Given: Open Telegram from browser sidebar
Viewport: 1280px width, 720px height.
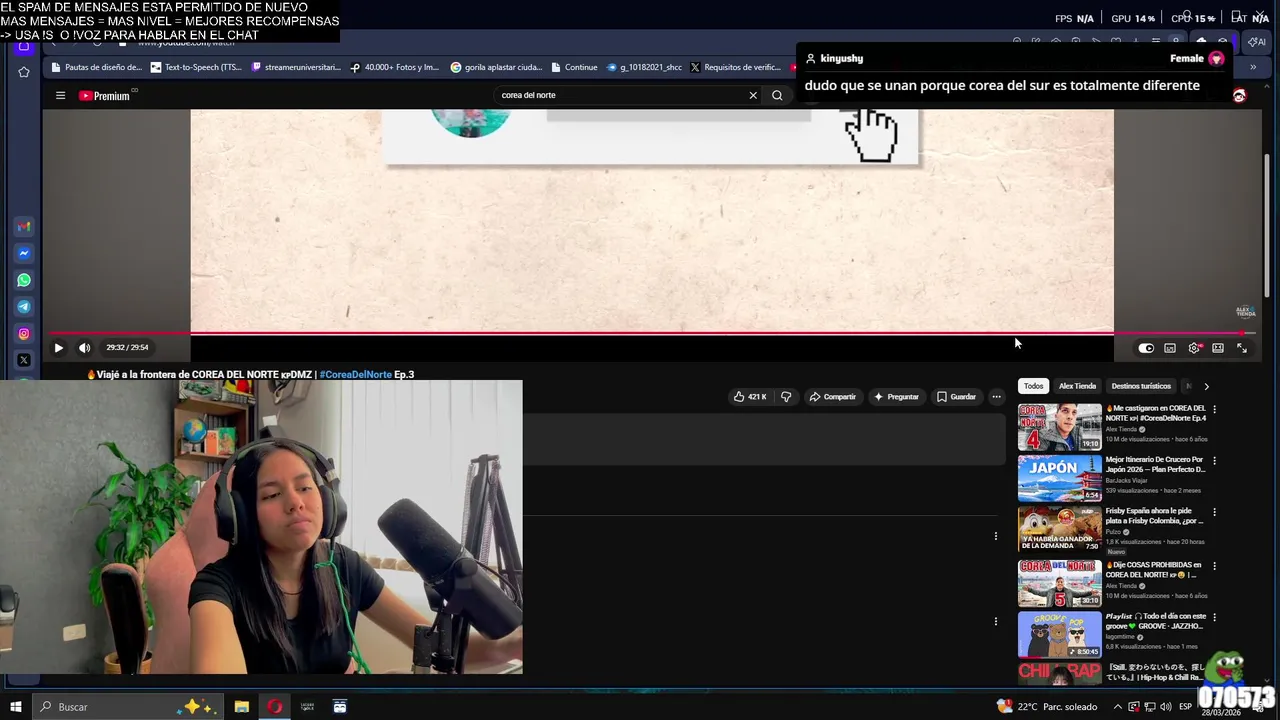Looking at the screenshot, I should (24, 307).
